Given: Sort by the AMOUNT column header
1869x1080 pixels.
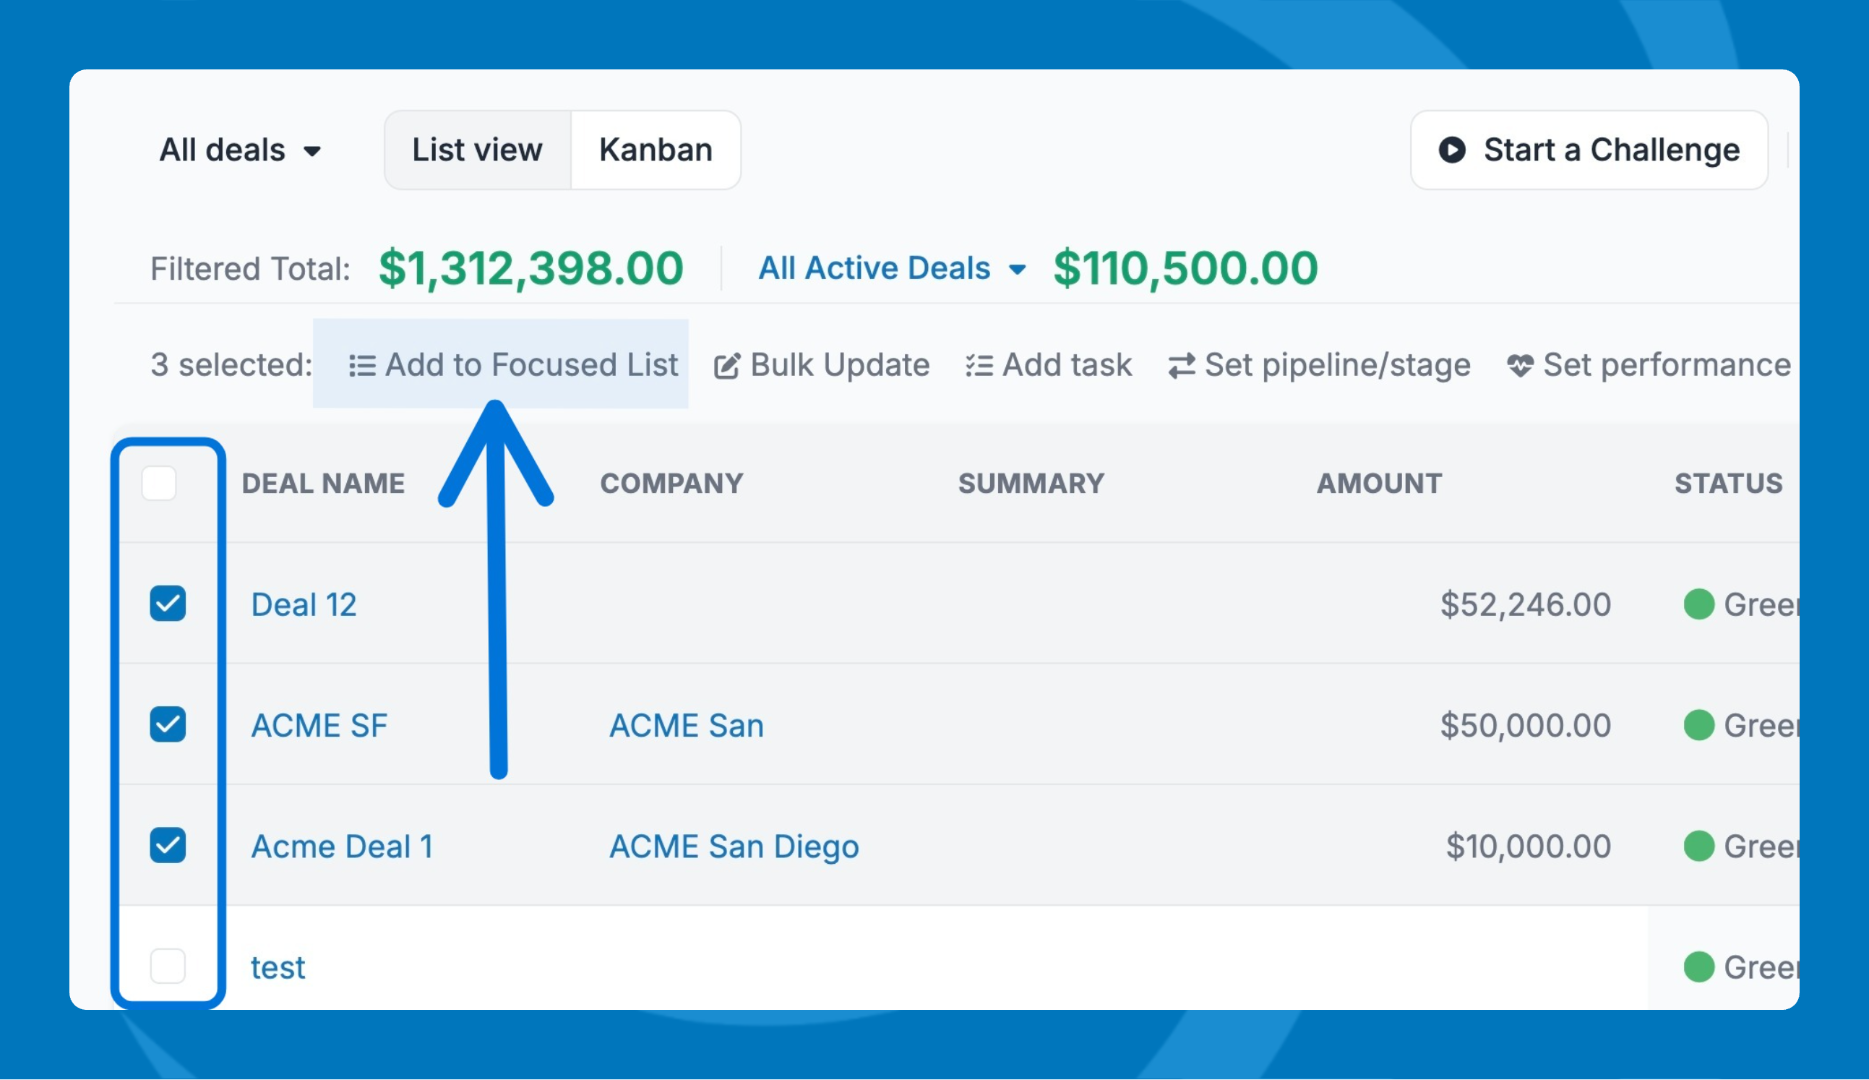Looking at the screenshot, I should point(1378,484).
